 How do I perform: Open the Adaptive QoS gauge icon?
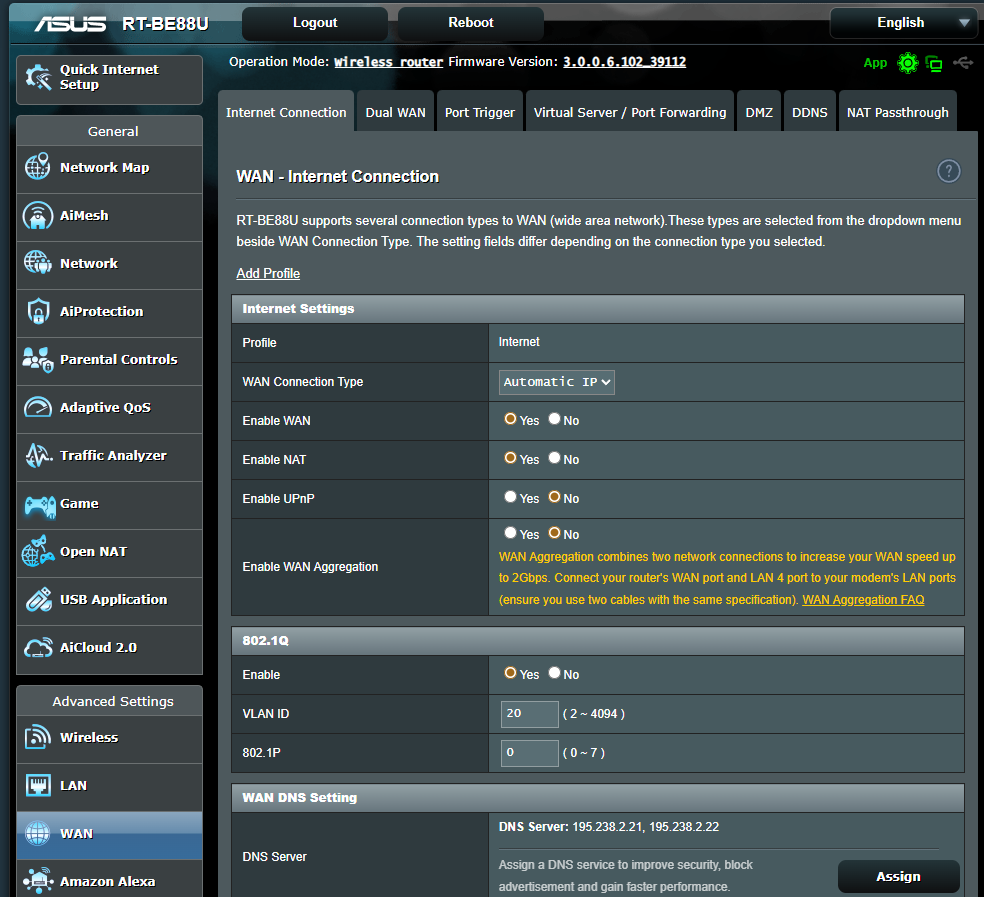pos(38,408)
